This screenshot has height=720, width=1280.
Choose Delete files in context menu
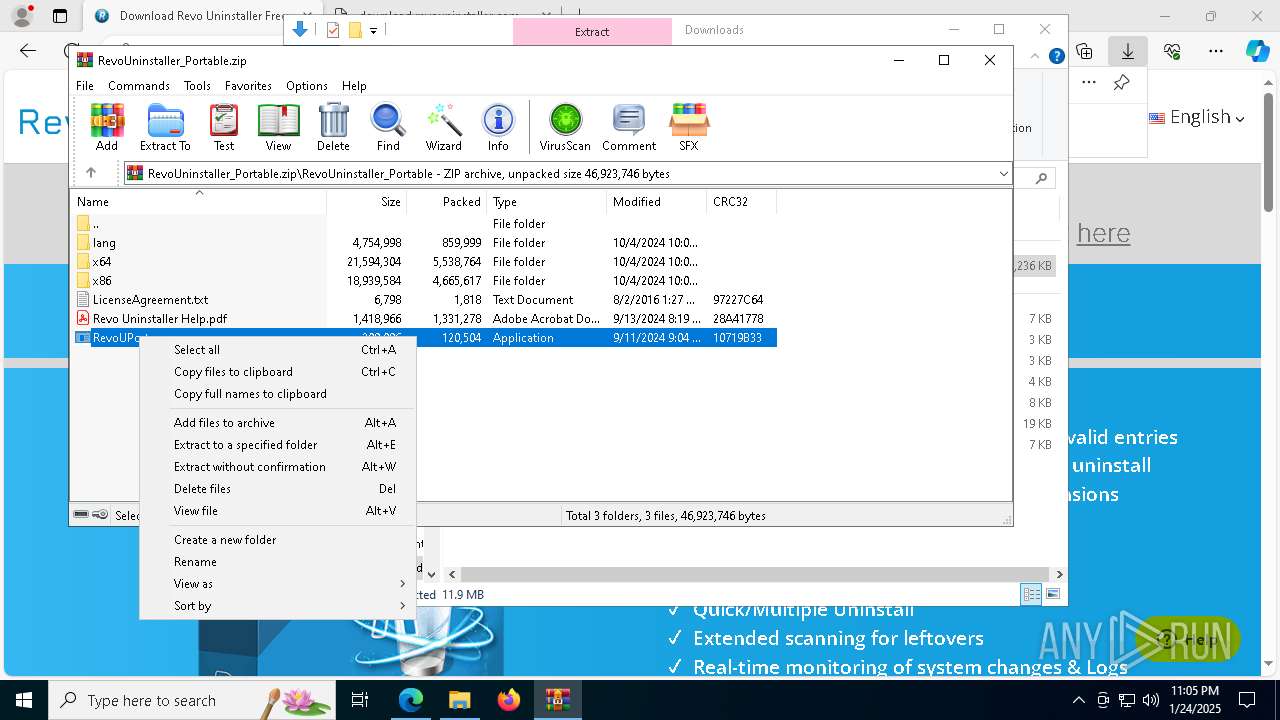277,489
